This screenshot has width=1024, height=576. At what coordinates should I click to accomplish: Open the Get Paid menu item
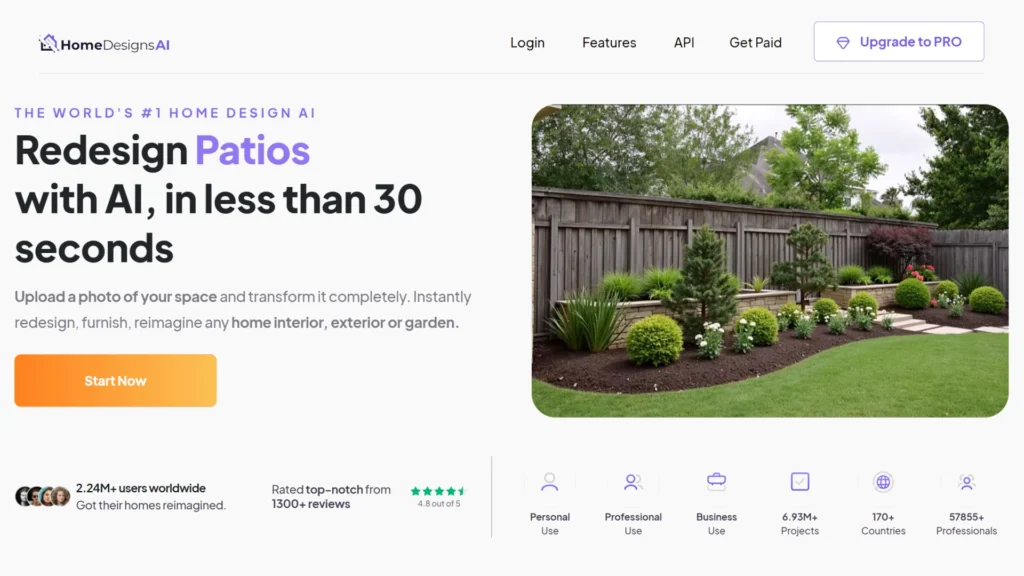pyautogui.click(x=755, y=42)
